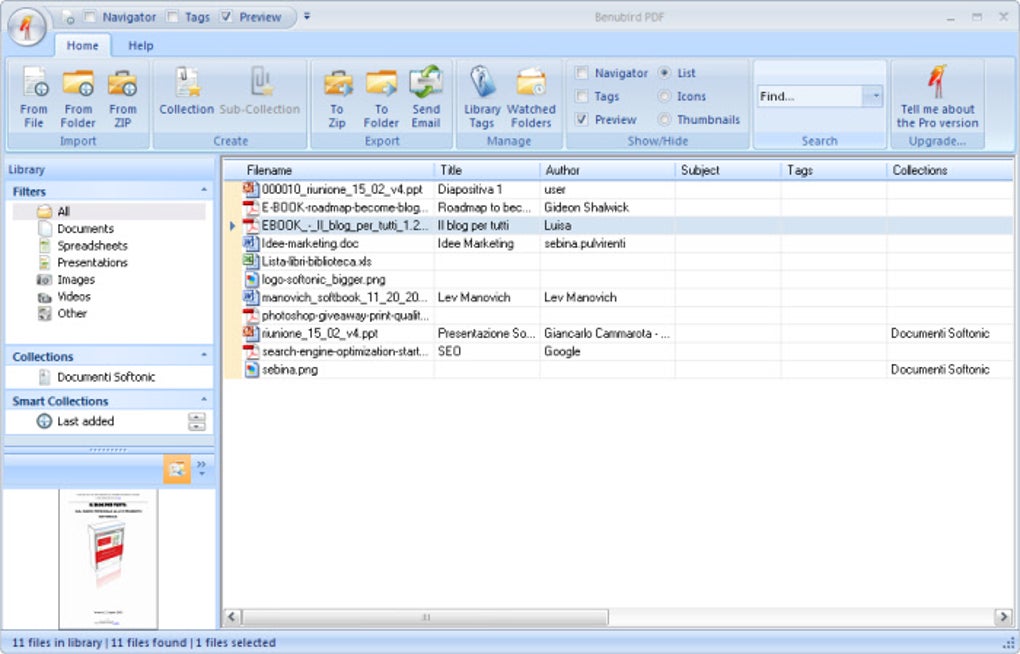The height and width of the screenshot is (654, 1020).
Task: Open Watched Folders manager
Action: pyautogui.click(x=531, y=97)
